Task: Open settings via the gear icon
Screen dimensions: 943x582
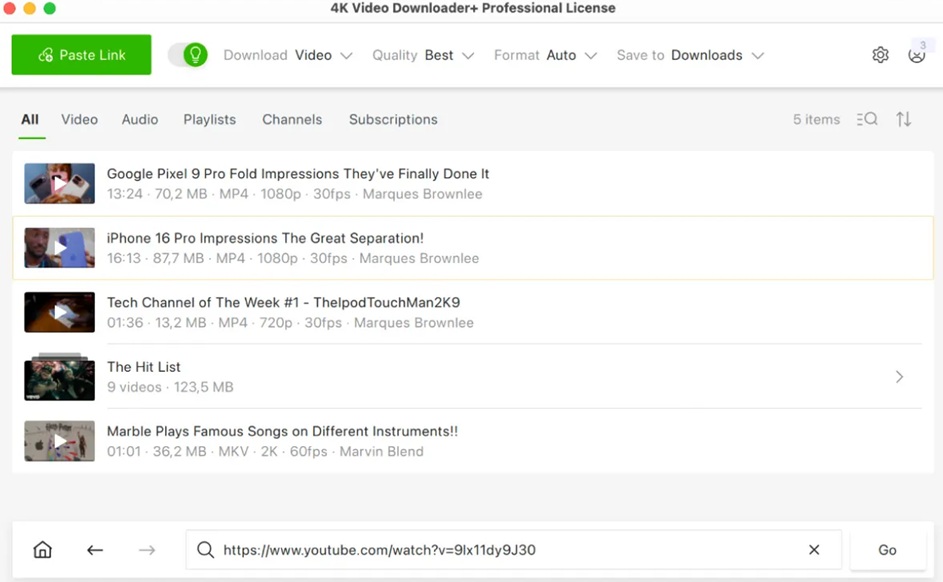Action: [880, 55]
